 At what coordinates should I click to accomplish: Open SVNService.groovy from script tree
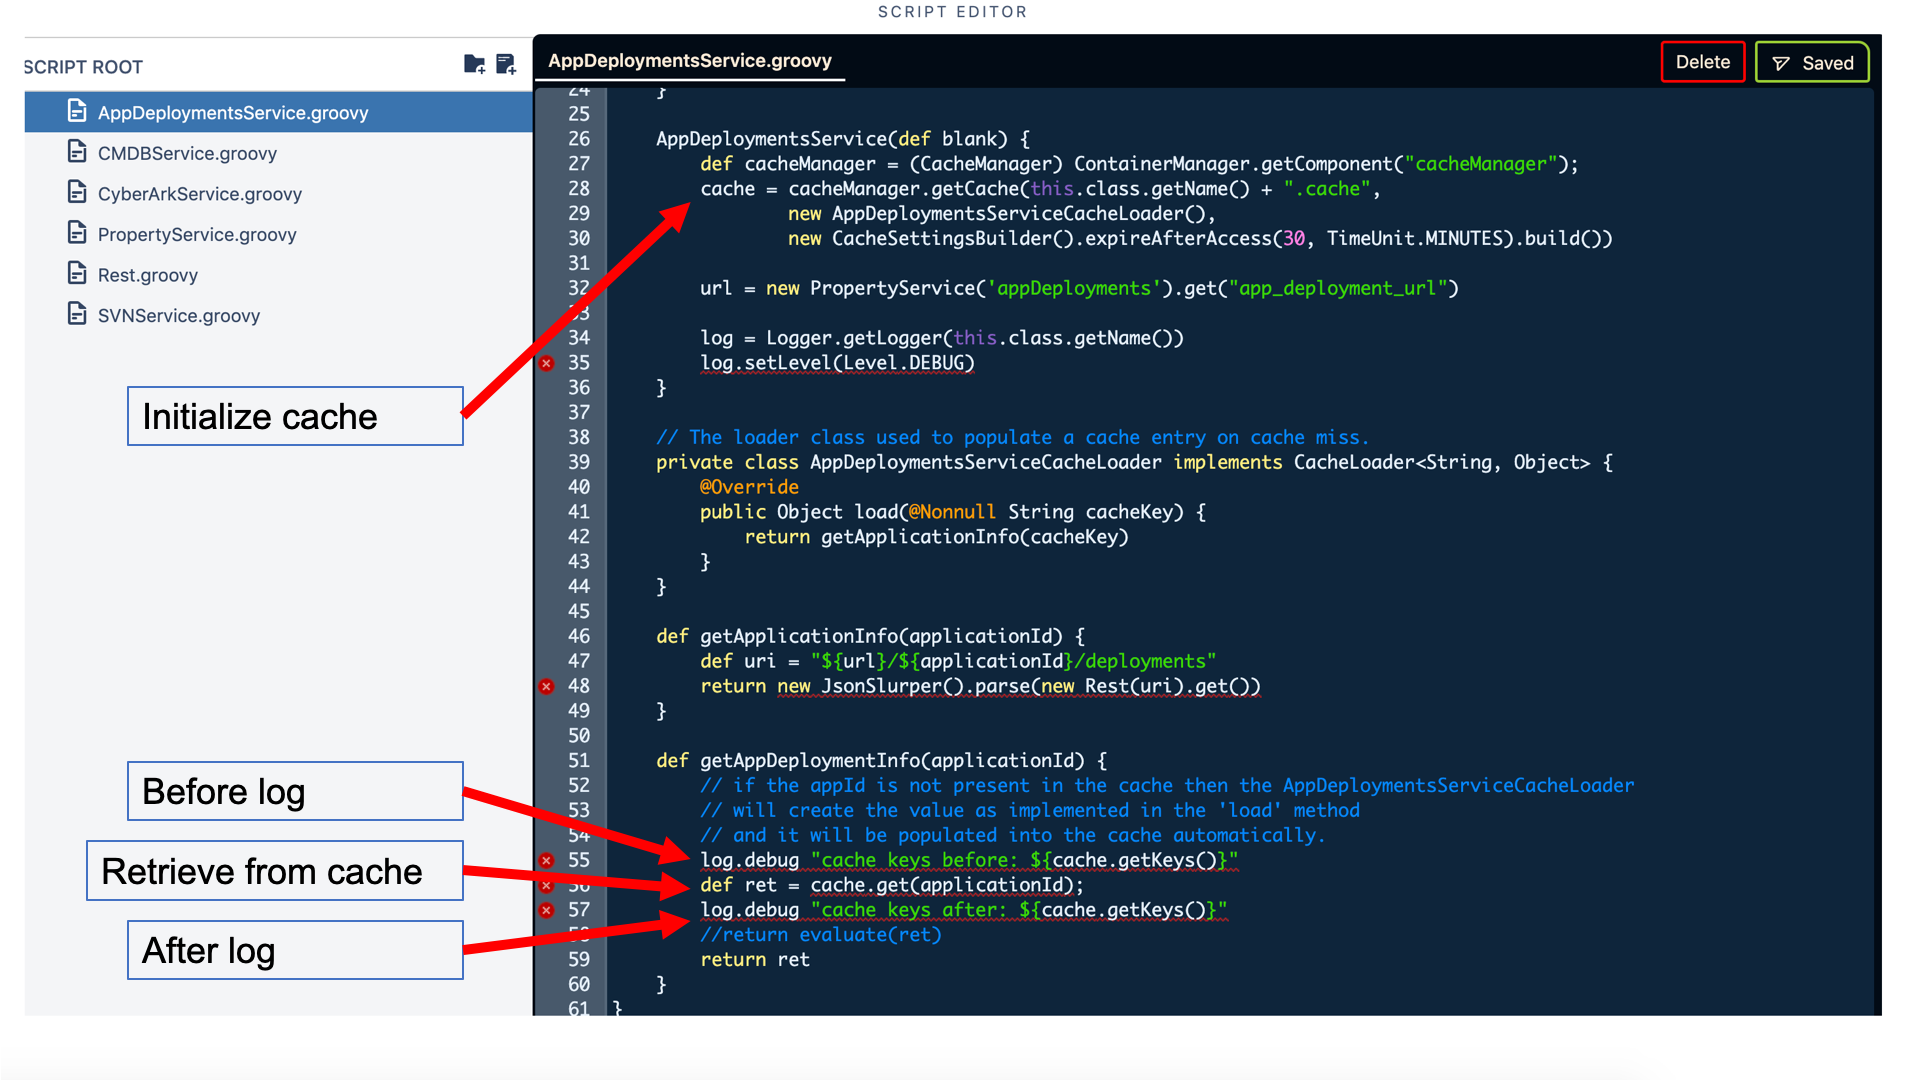(178, 315)
